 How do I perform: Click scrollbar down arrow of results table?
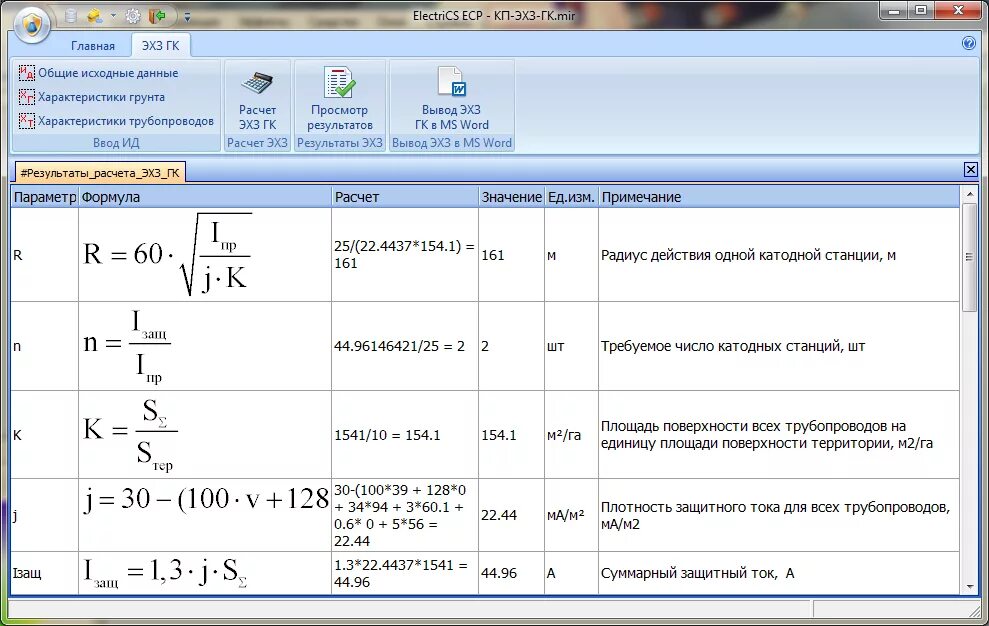pyautogui.click(x=970, y=587)
